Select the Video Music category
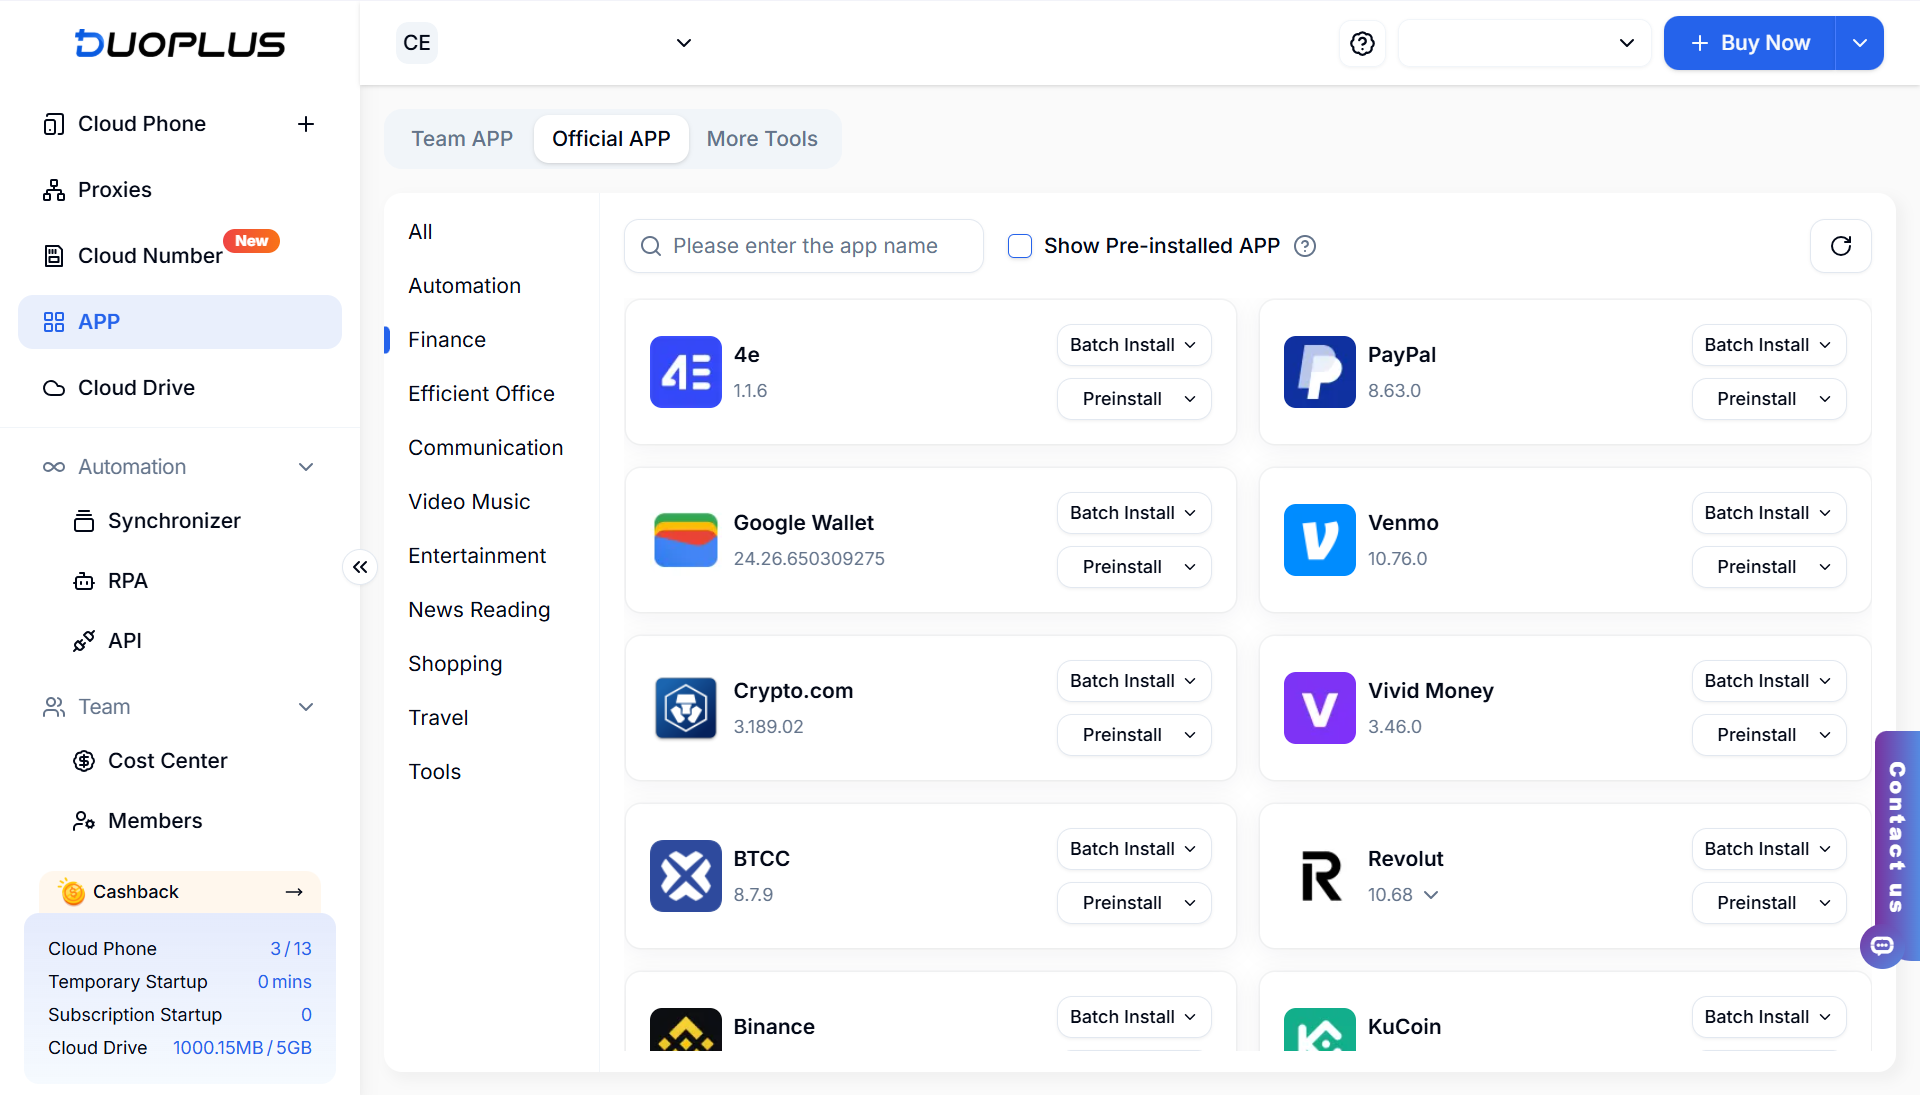The width and height of the screenshot is (1920, 1095). click(x=469, y=502)
